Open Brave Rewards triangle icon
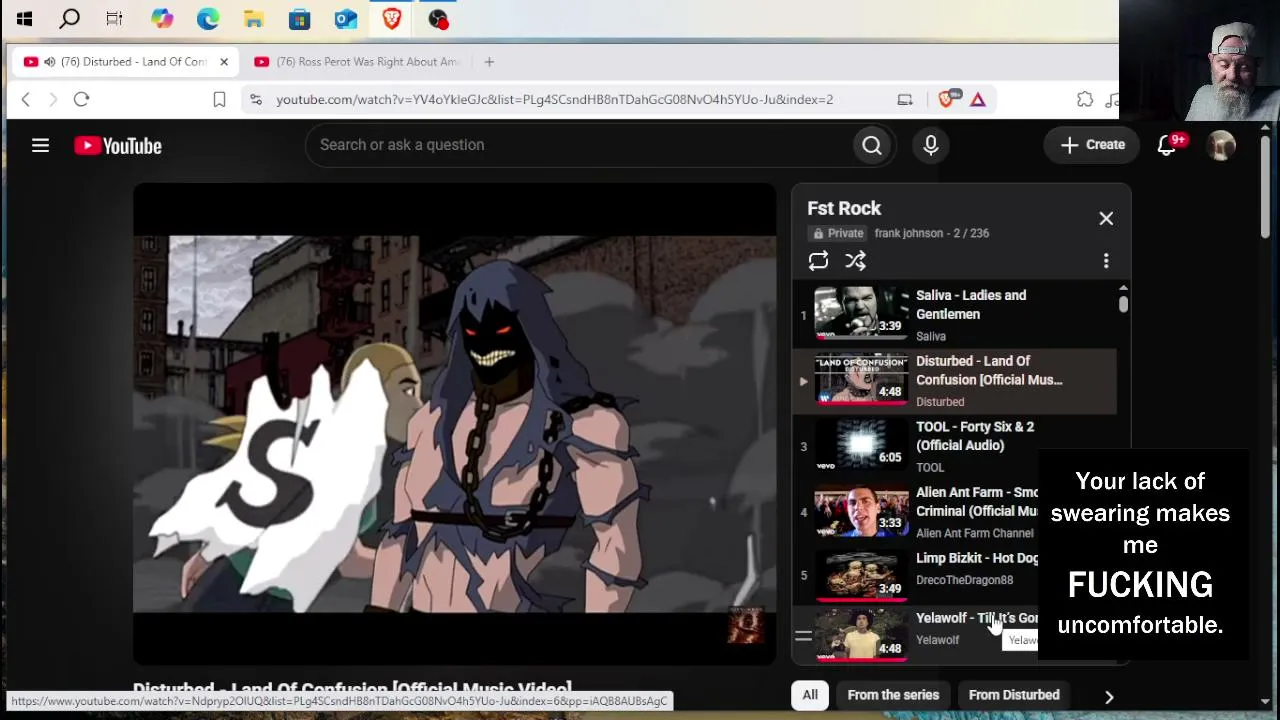Screen dimensions: 1280x720 pos(978,99)
